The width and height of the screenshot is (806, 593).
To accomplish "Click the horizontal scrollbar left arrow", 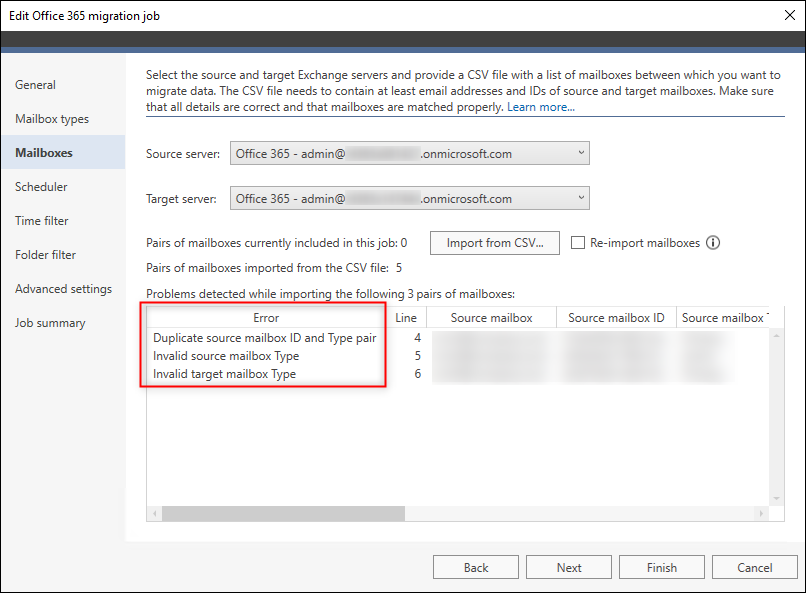I will pyautogui.click(x=154, y=513).
